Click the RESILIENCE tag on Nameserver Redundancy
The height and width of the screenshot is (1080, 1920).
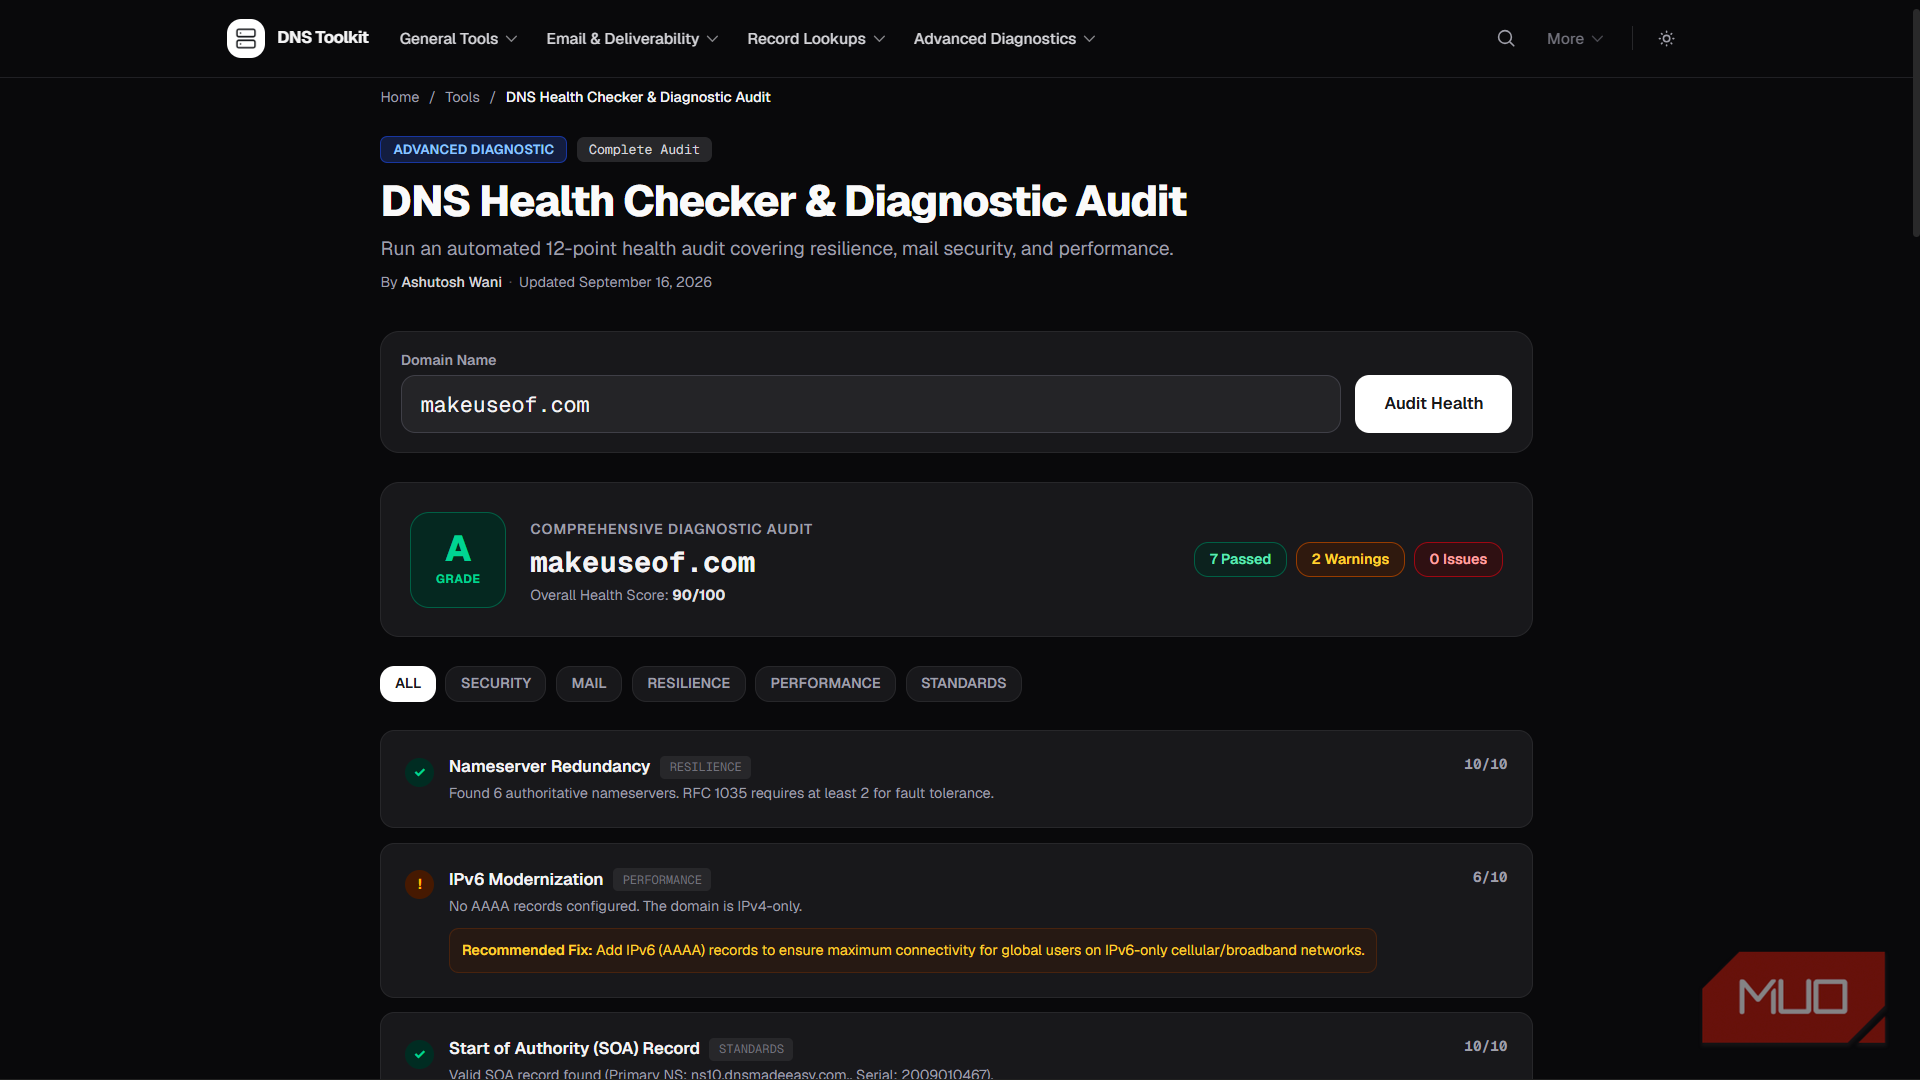[705, 768]
